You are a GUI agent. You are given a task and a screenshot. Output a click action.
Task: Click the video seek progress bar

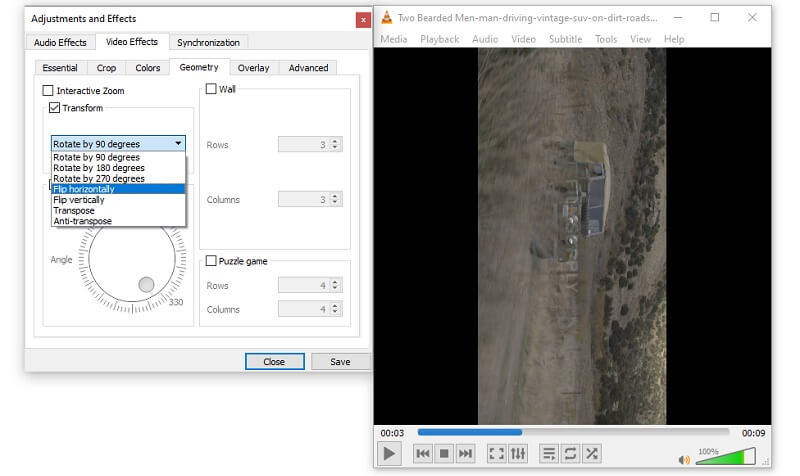click(x=573, y=432)
